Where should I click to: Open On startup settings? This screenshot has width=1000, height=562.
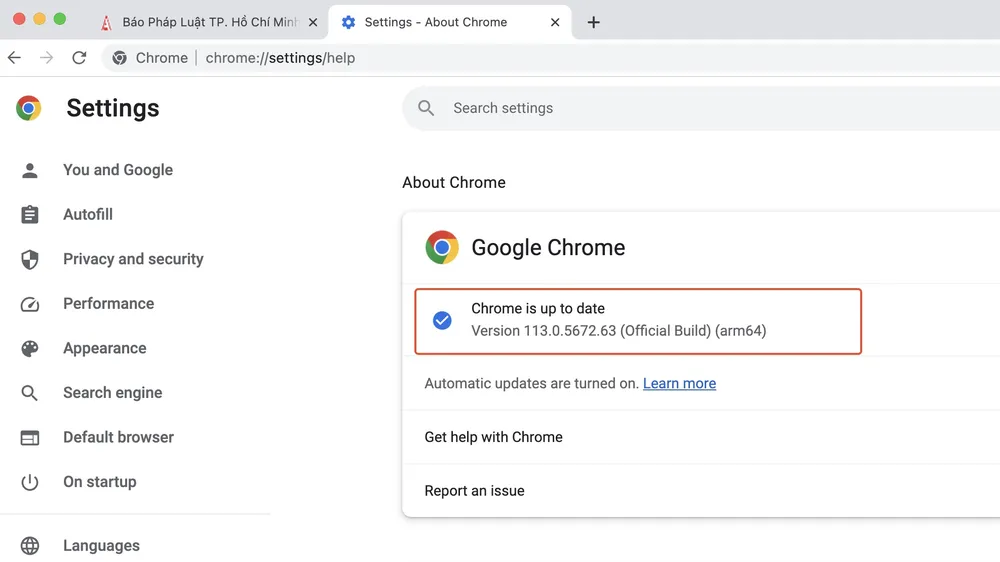point(99,482)
